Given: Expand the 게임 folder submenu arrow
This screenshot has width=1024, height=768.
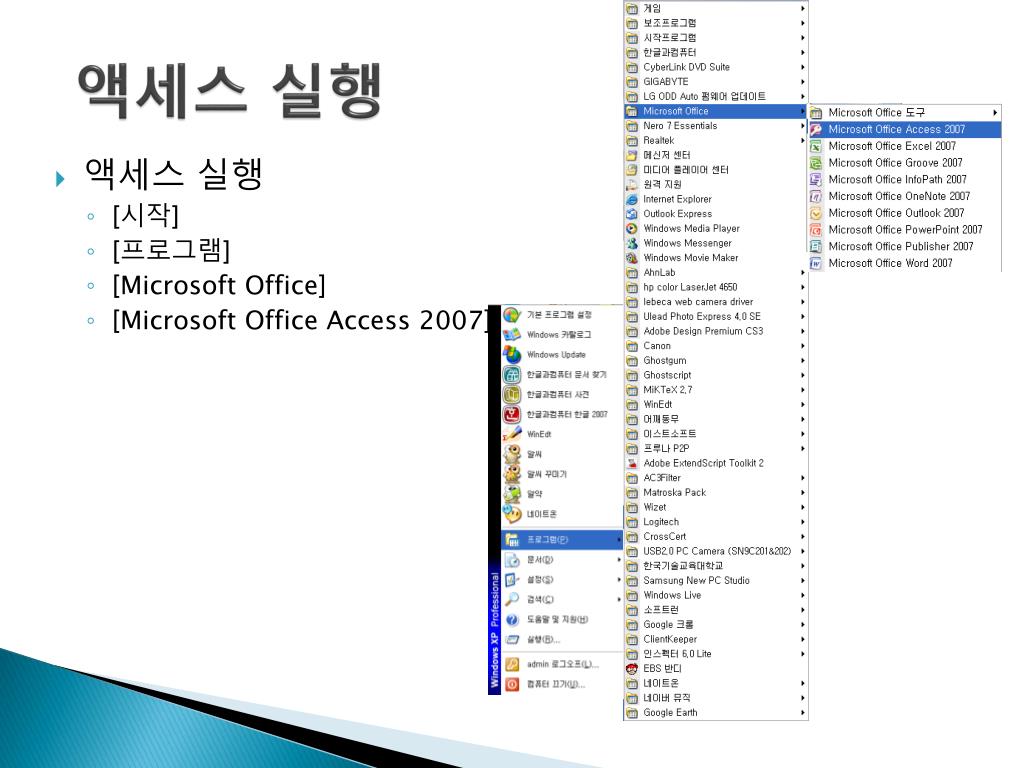Looking at the screenshot, I should 803,8.
